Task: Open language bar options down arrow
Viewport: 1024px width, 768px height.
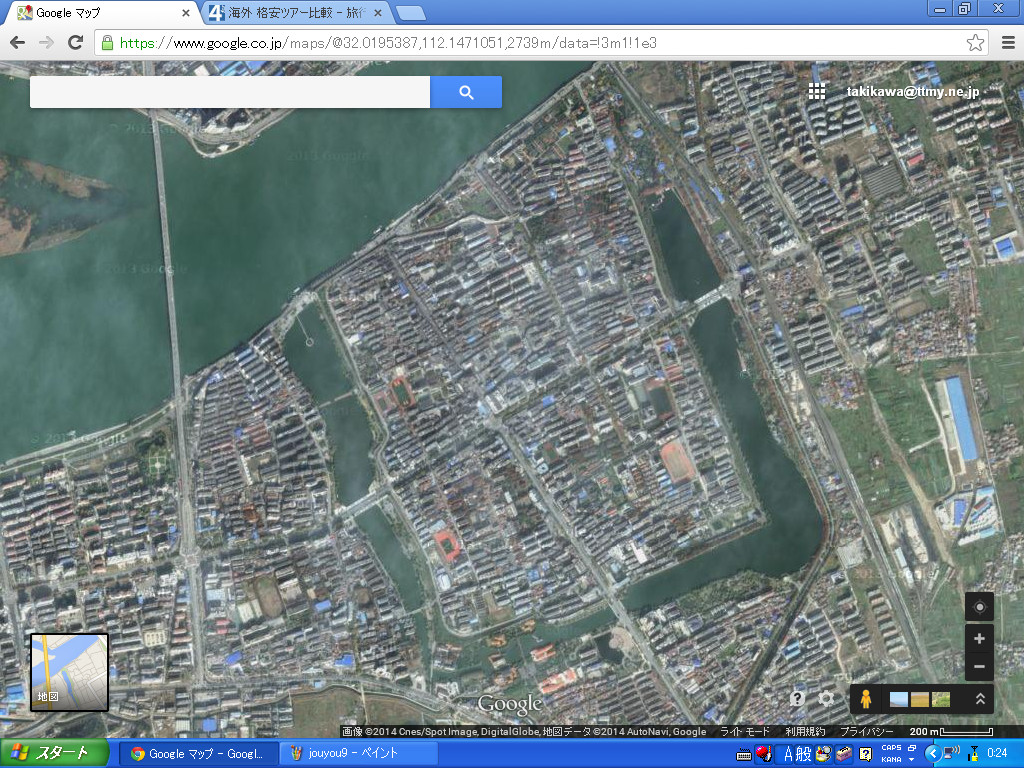Action: pyautogui.click(x=912, y=760)
